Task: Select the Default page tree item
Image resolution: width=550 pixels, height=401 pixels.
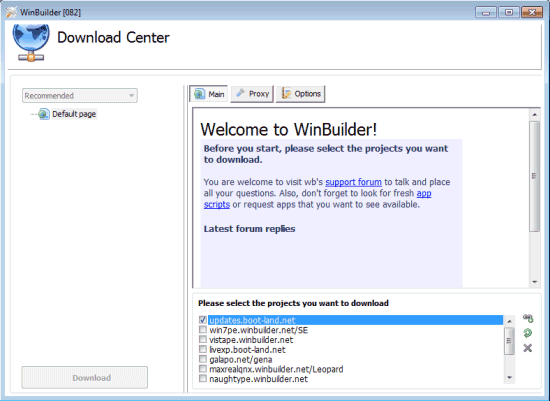Action: click(74, 114)
